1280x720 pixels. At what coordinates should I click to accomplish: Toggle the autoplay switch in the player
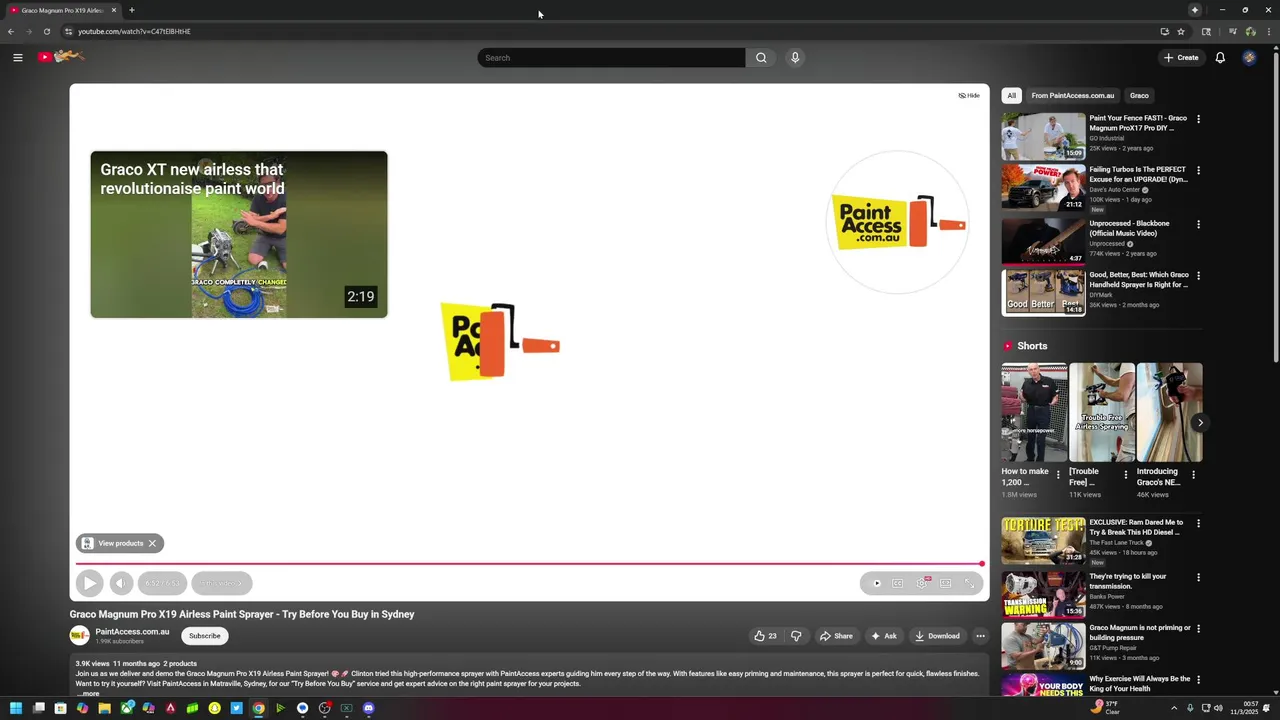pos(877,583)
